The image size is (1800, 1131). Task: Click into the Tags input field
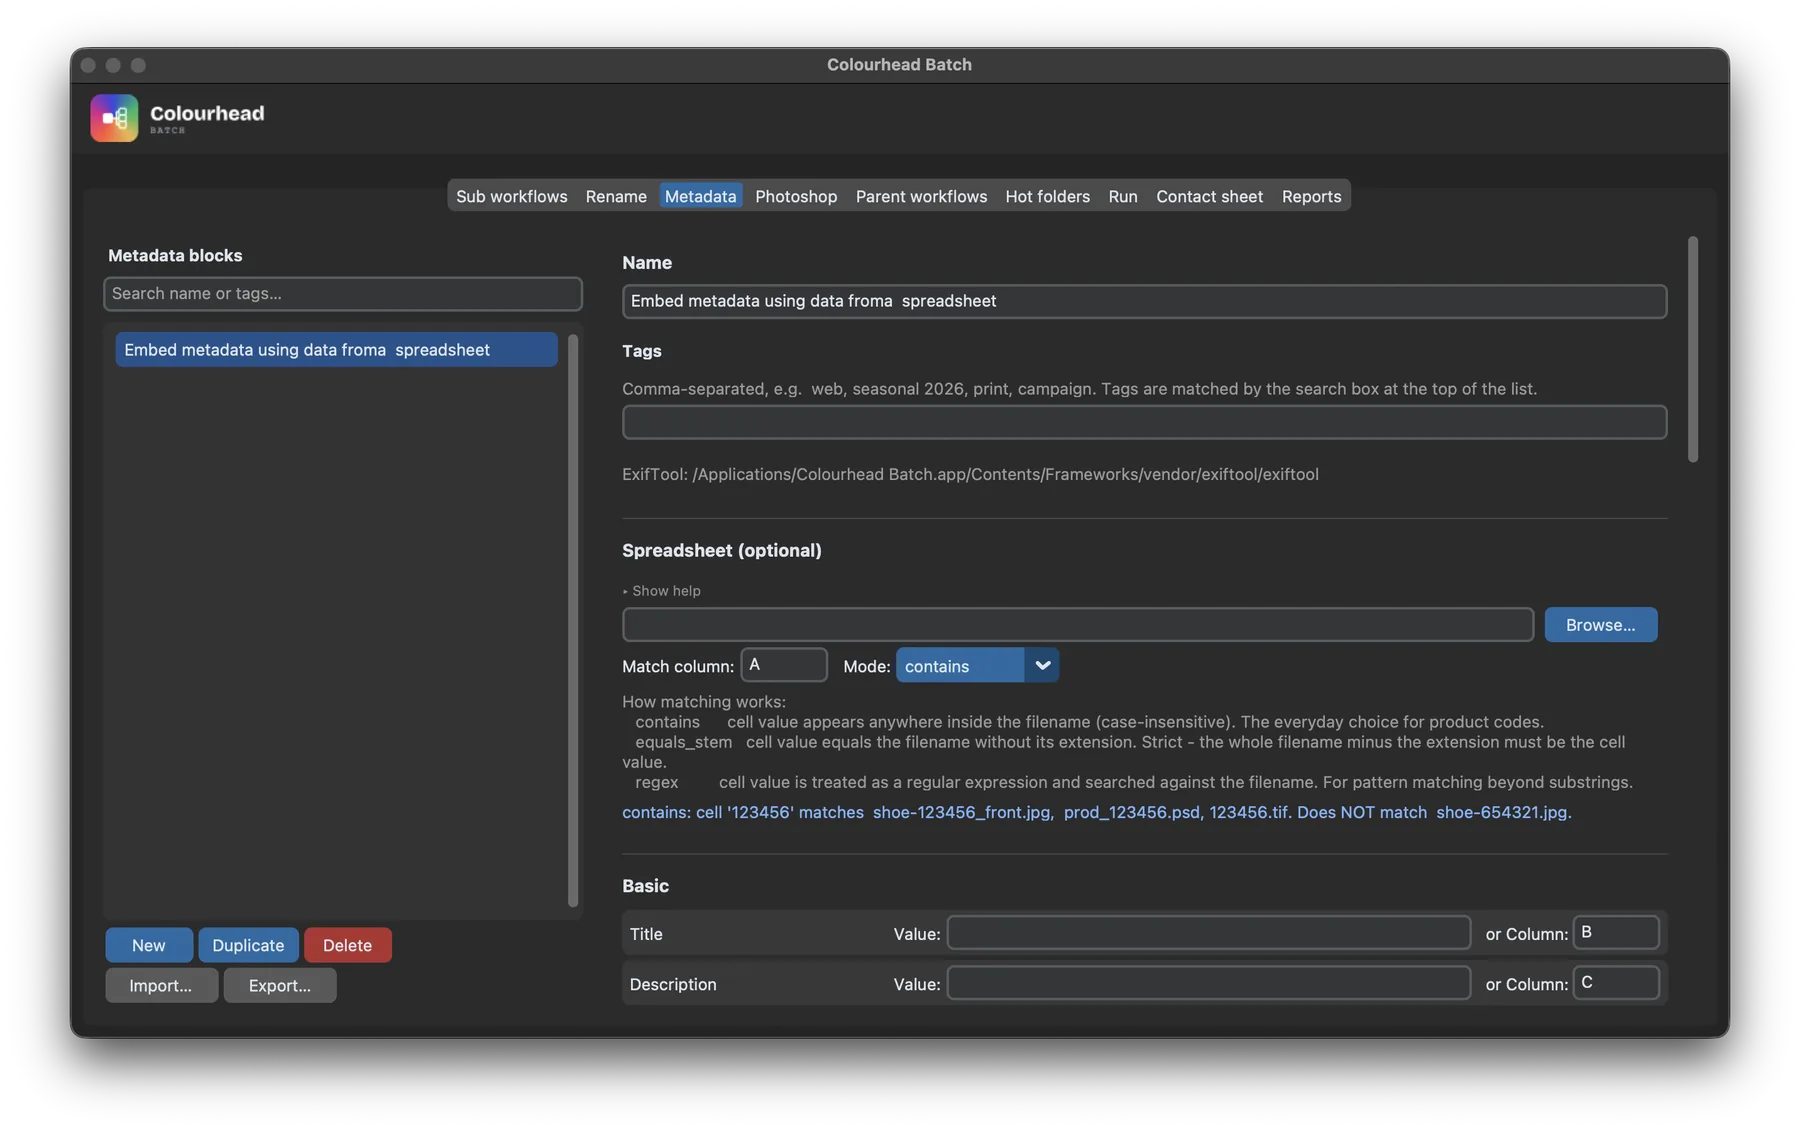click(1144, 422)
